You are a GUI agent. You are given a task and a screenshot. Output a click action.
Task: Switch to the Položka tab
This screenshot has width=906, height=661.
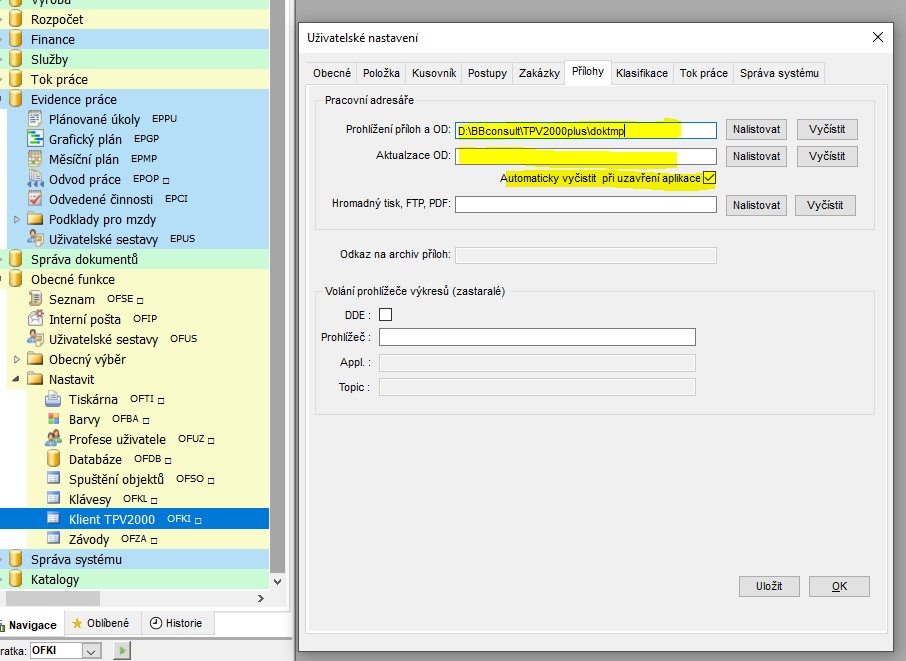click(x=381, y=73)
